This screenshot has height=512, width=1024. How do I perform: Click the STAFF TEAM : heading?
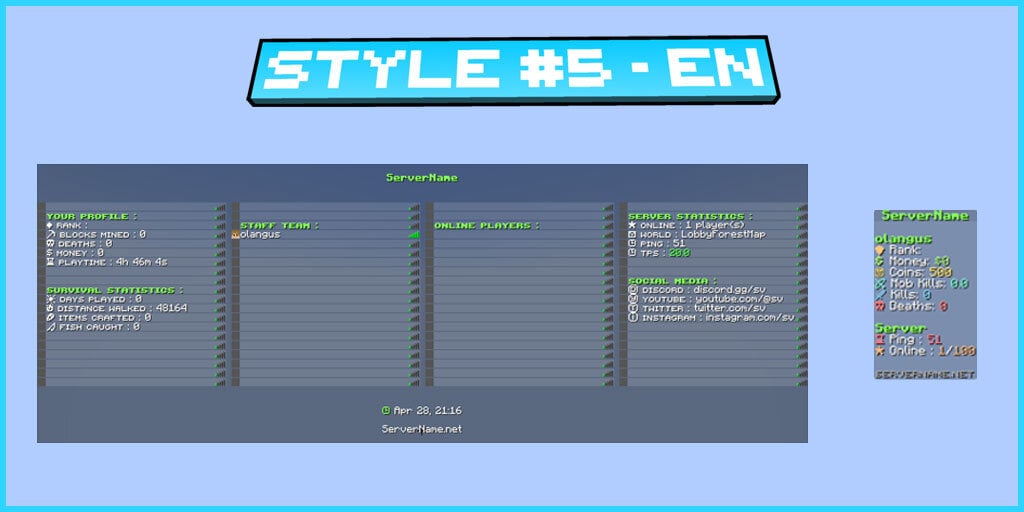click(280, 225)
